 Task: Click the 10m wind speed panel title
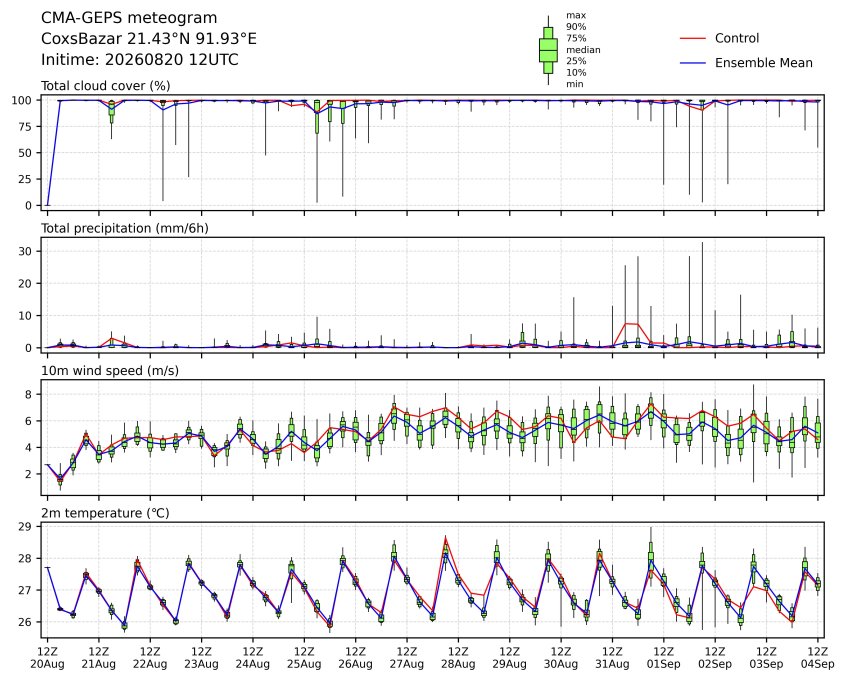[x=110, y=371]
